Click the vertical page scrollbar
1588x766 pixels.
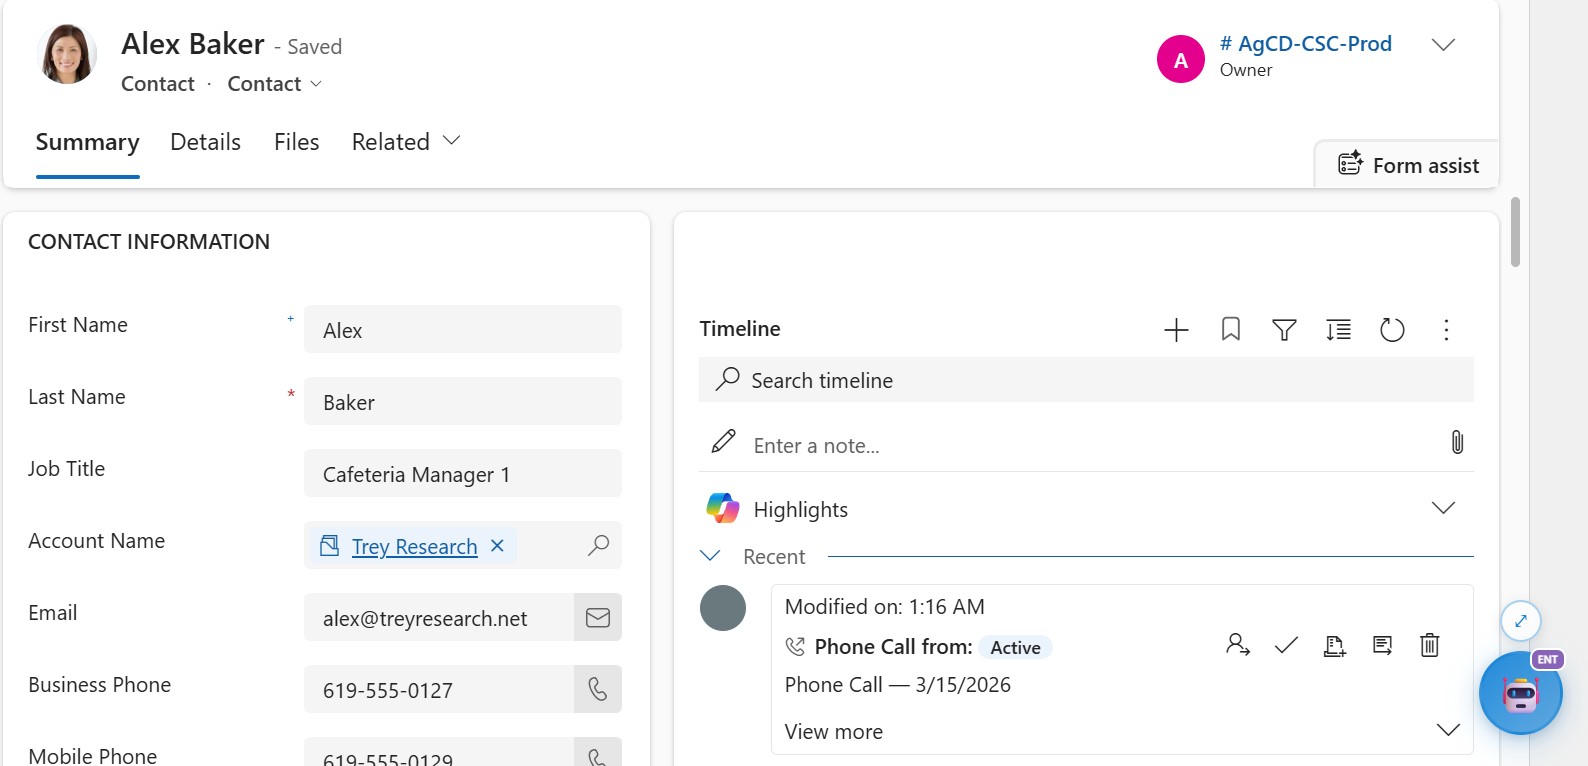click(x=1515, y=232)
